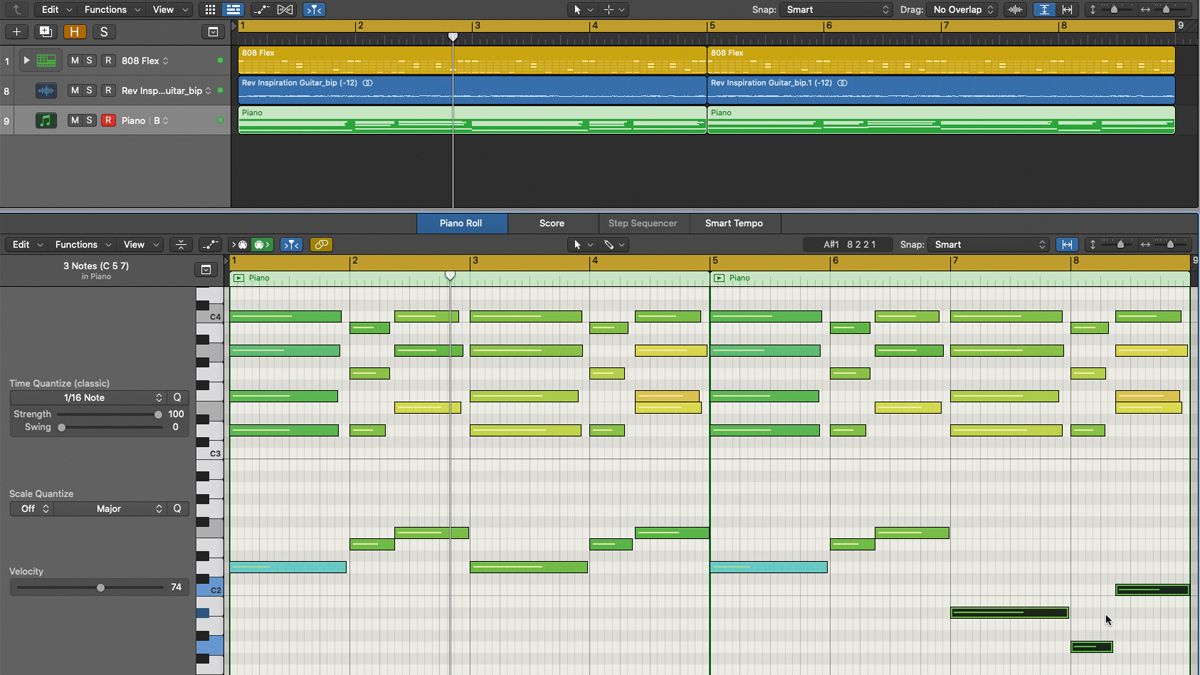This screenshot has height=675, width=1200.
Task: Open the Major scale dropdown under Scale Quantize
Action: [x=110, y=508]
